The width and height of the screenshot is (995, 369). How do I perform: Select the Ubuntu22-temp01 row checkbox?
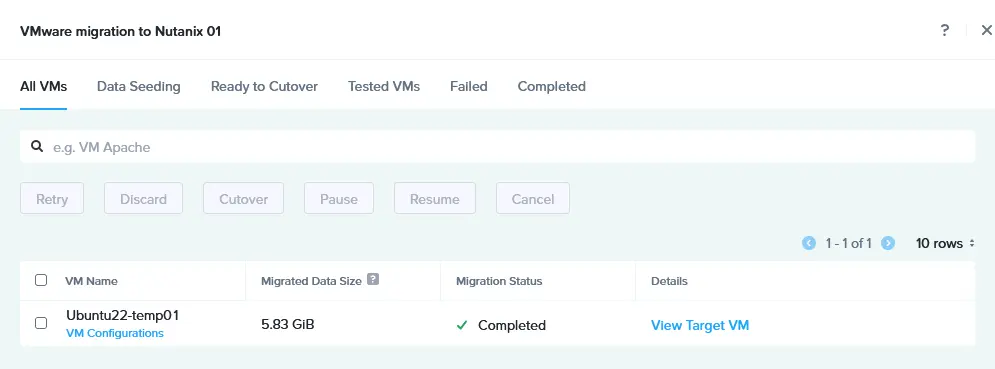click(x=41, y=323)
